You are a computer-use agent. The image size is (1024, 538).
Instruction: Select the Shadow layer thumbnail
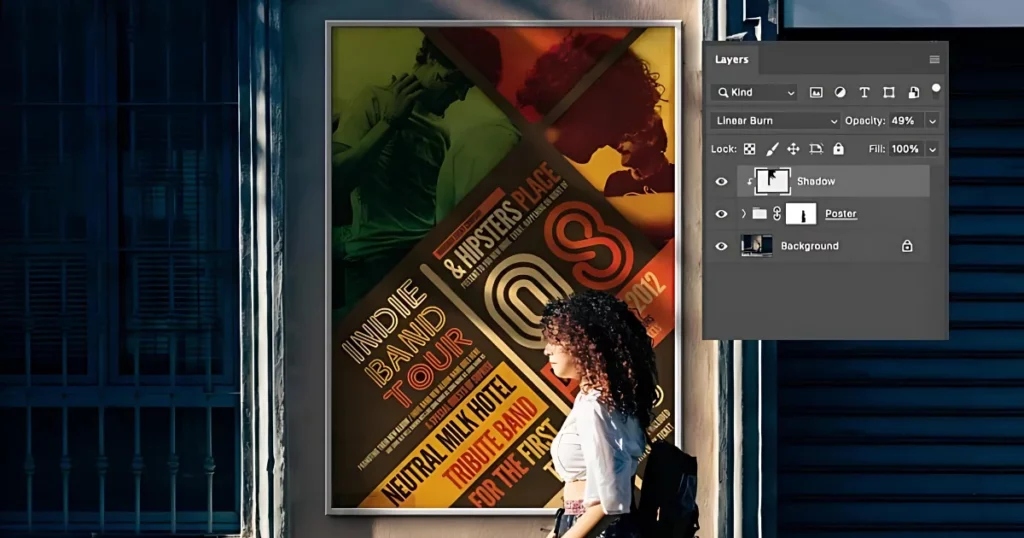coord(773,182)
